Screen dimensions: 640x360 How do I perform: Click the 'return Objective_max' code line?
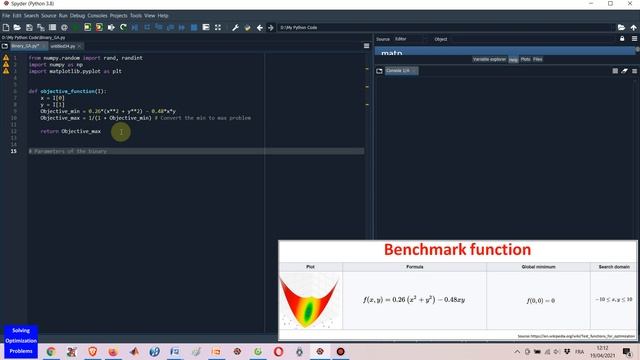[x=71, y=131]
